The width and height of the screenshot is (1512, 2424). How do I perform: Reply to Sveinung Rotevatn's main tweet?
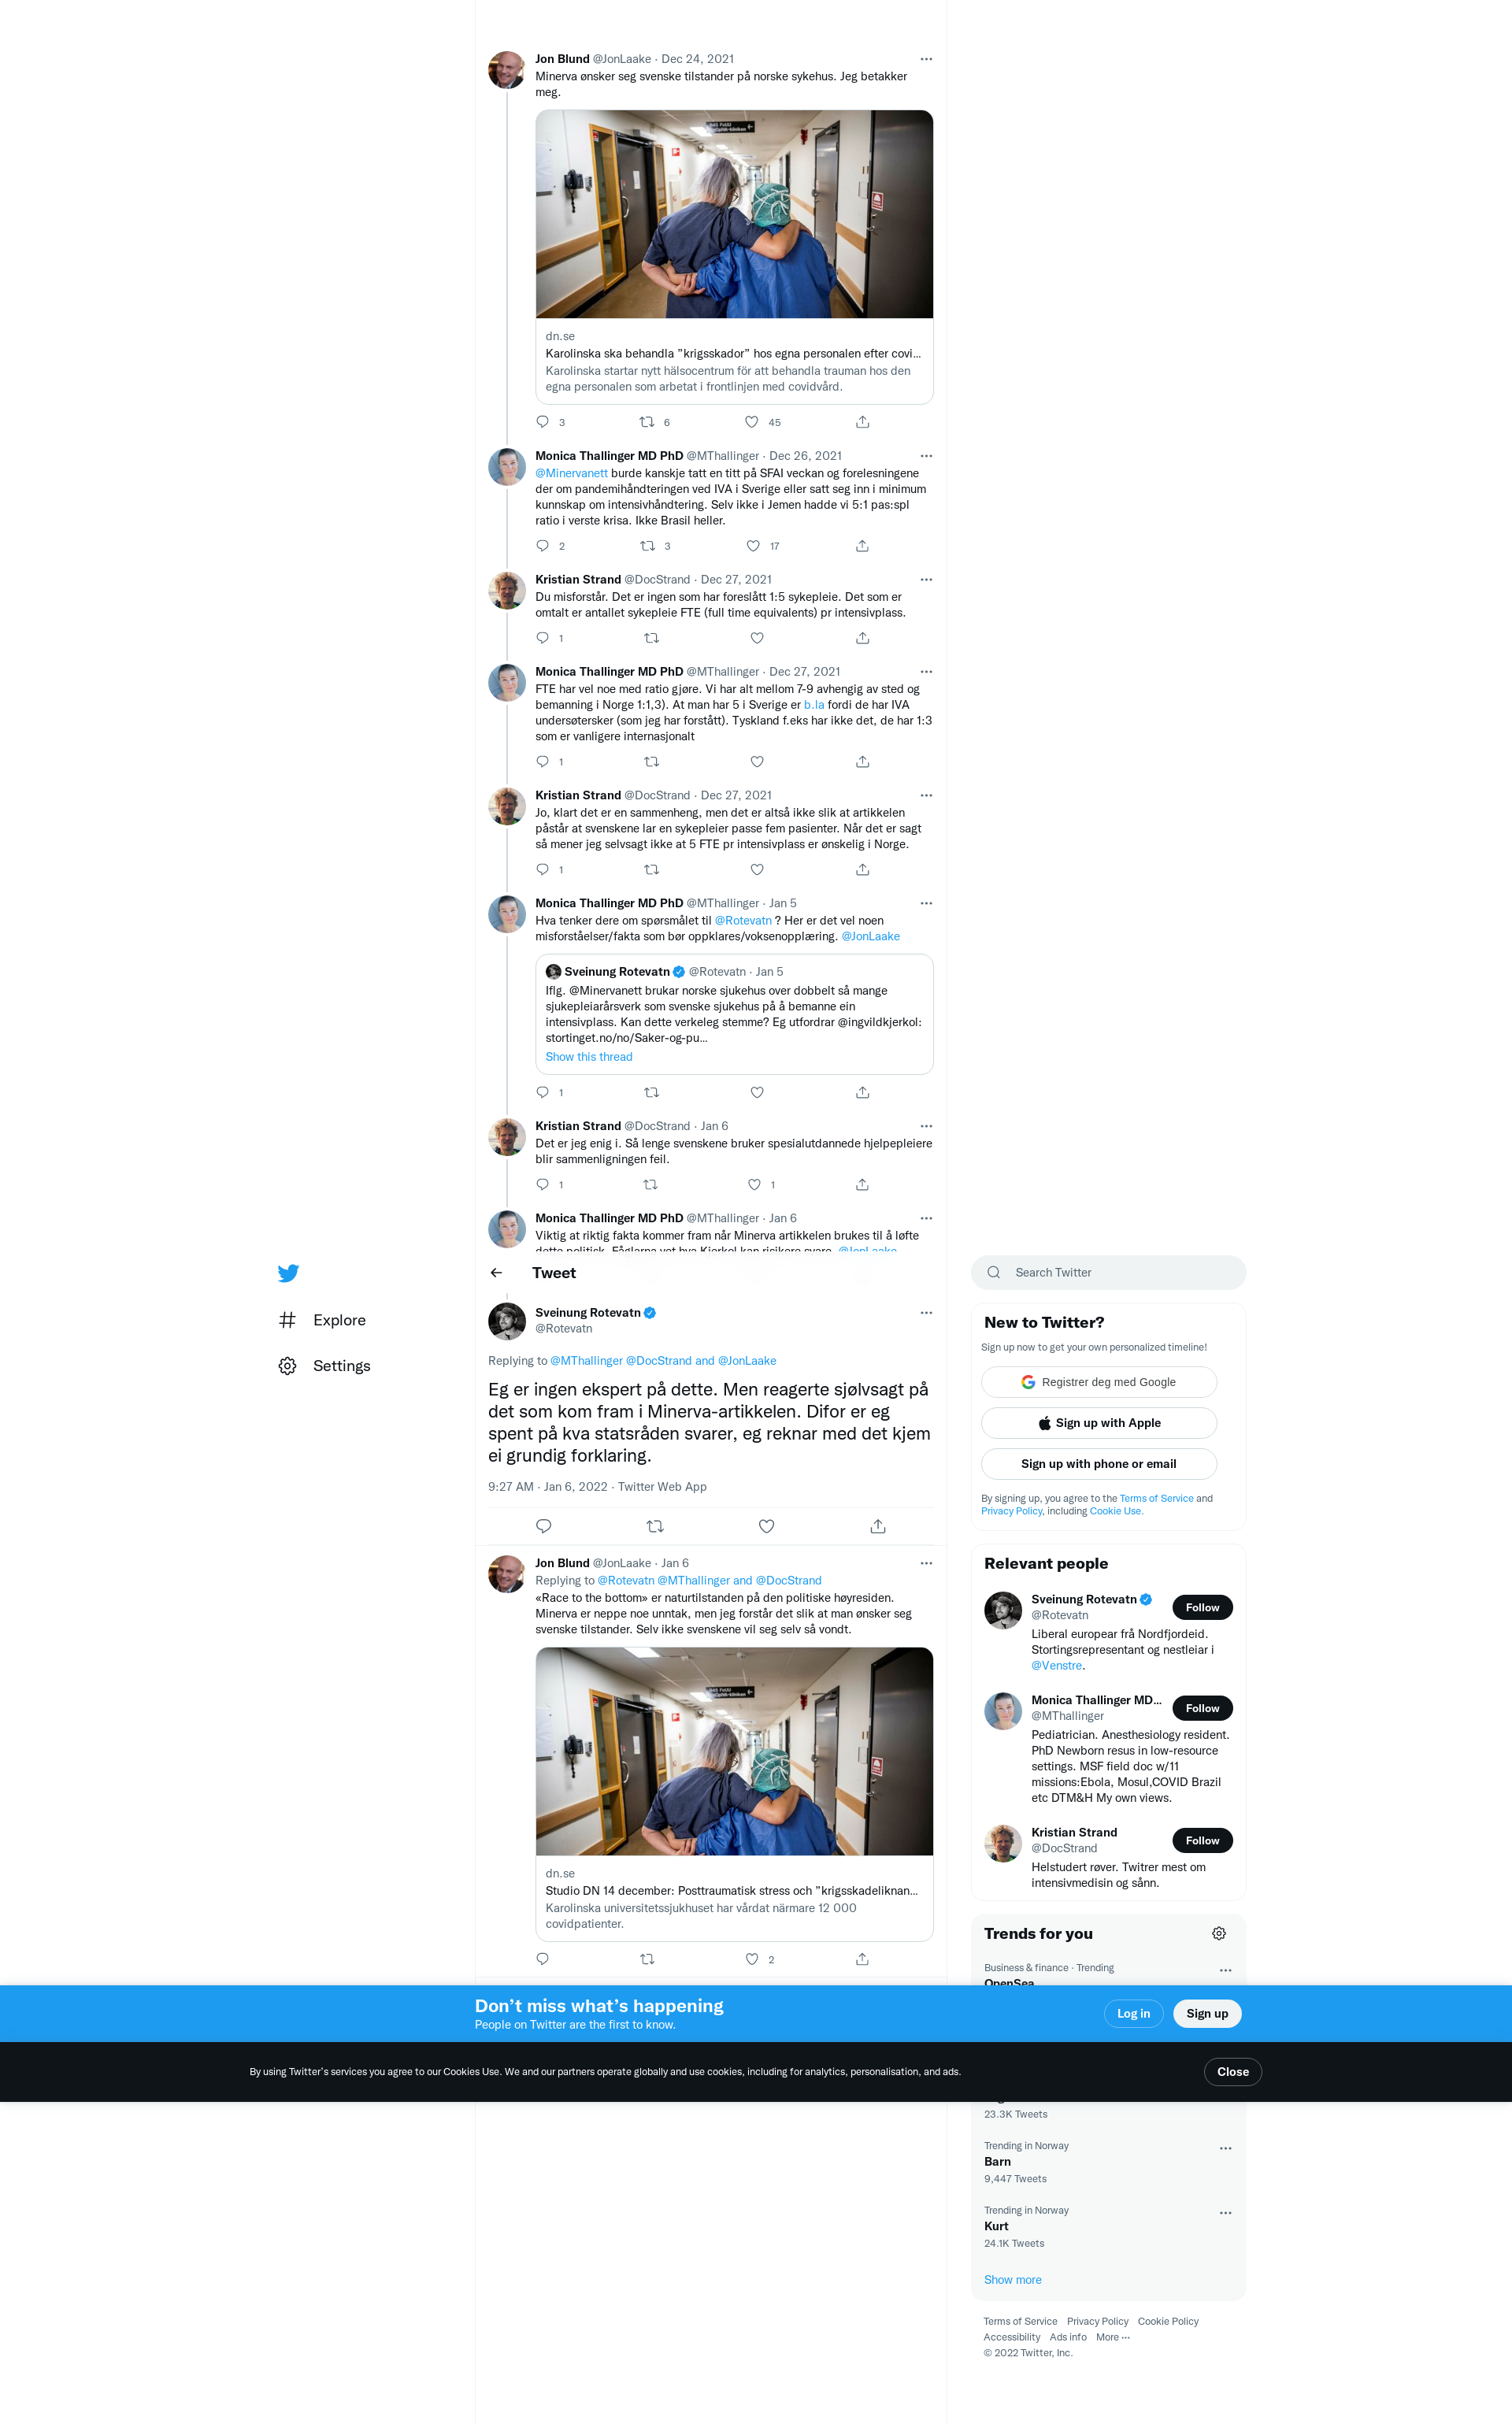point(543,1525)
